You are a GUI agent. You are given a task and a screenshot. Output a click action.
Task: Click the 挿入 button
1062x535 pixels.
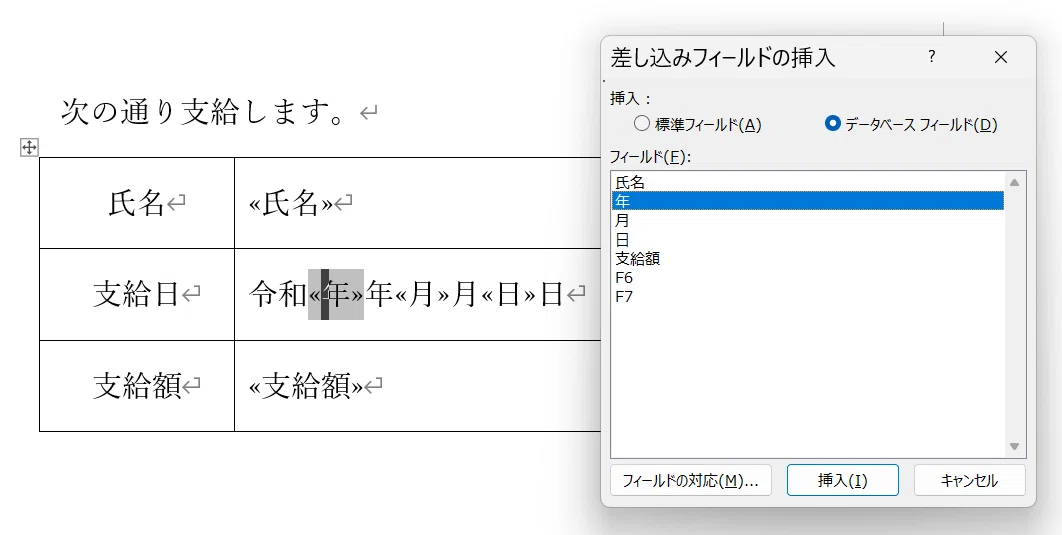[x=843, y=480]
